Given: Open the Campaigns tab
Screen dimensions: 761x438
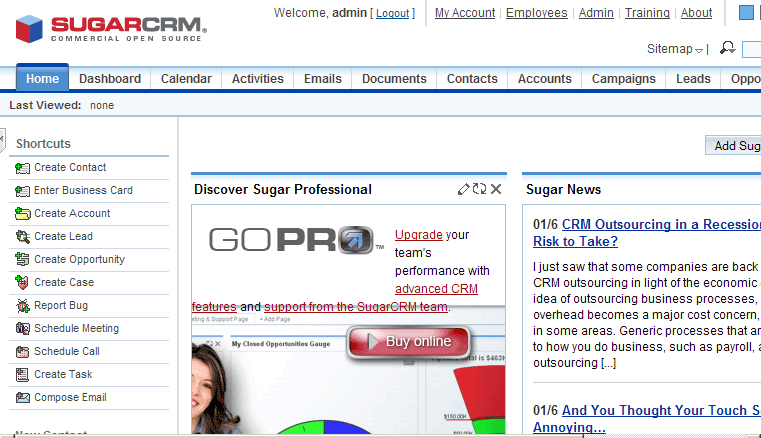Looking at the screenshot, I should pyautogui.click(x=624, y=79).
